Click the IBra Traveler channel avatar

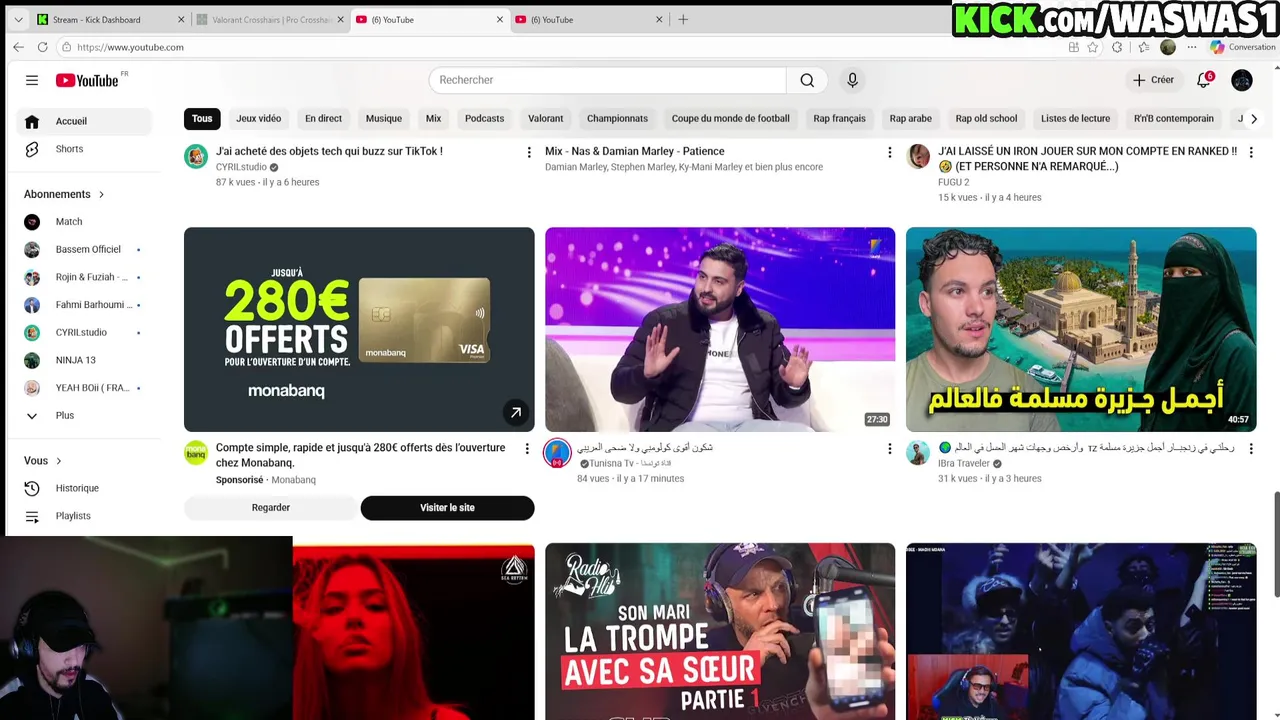918,453
